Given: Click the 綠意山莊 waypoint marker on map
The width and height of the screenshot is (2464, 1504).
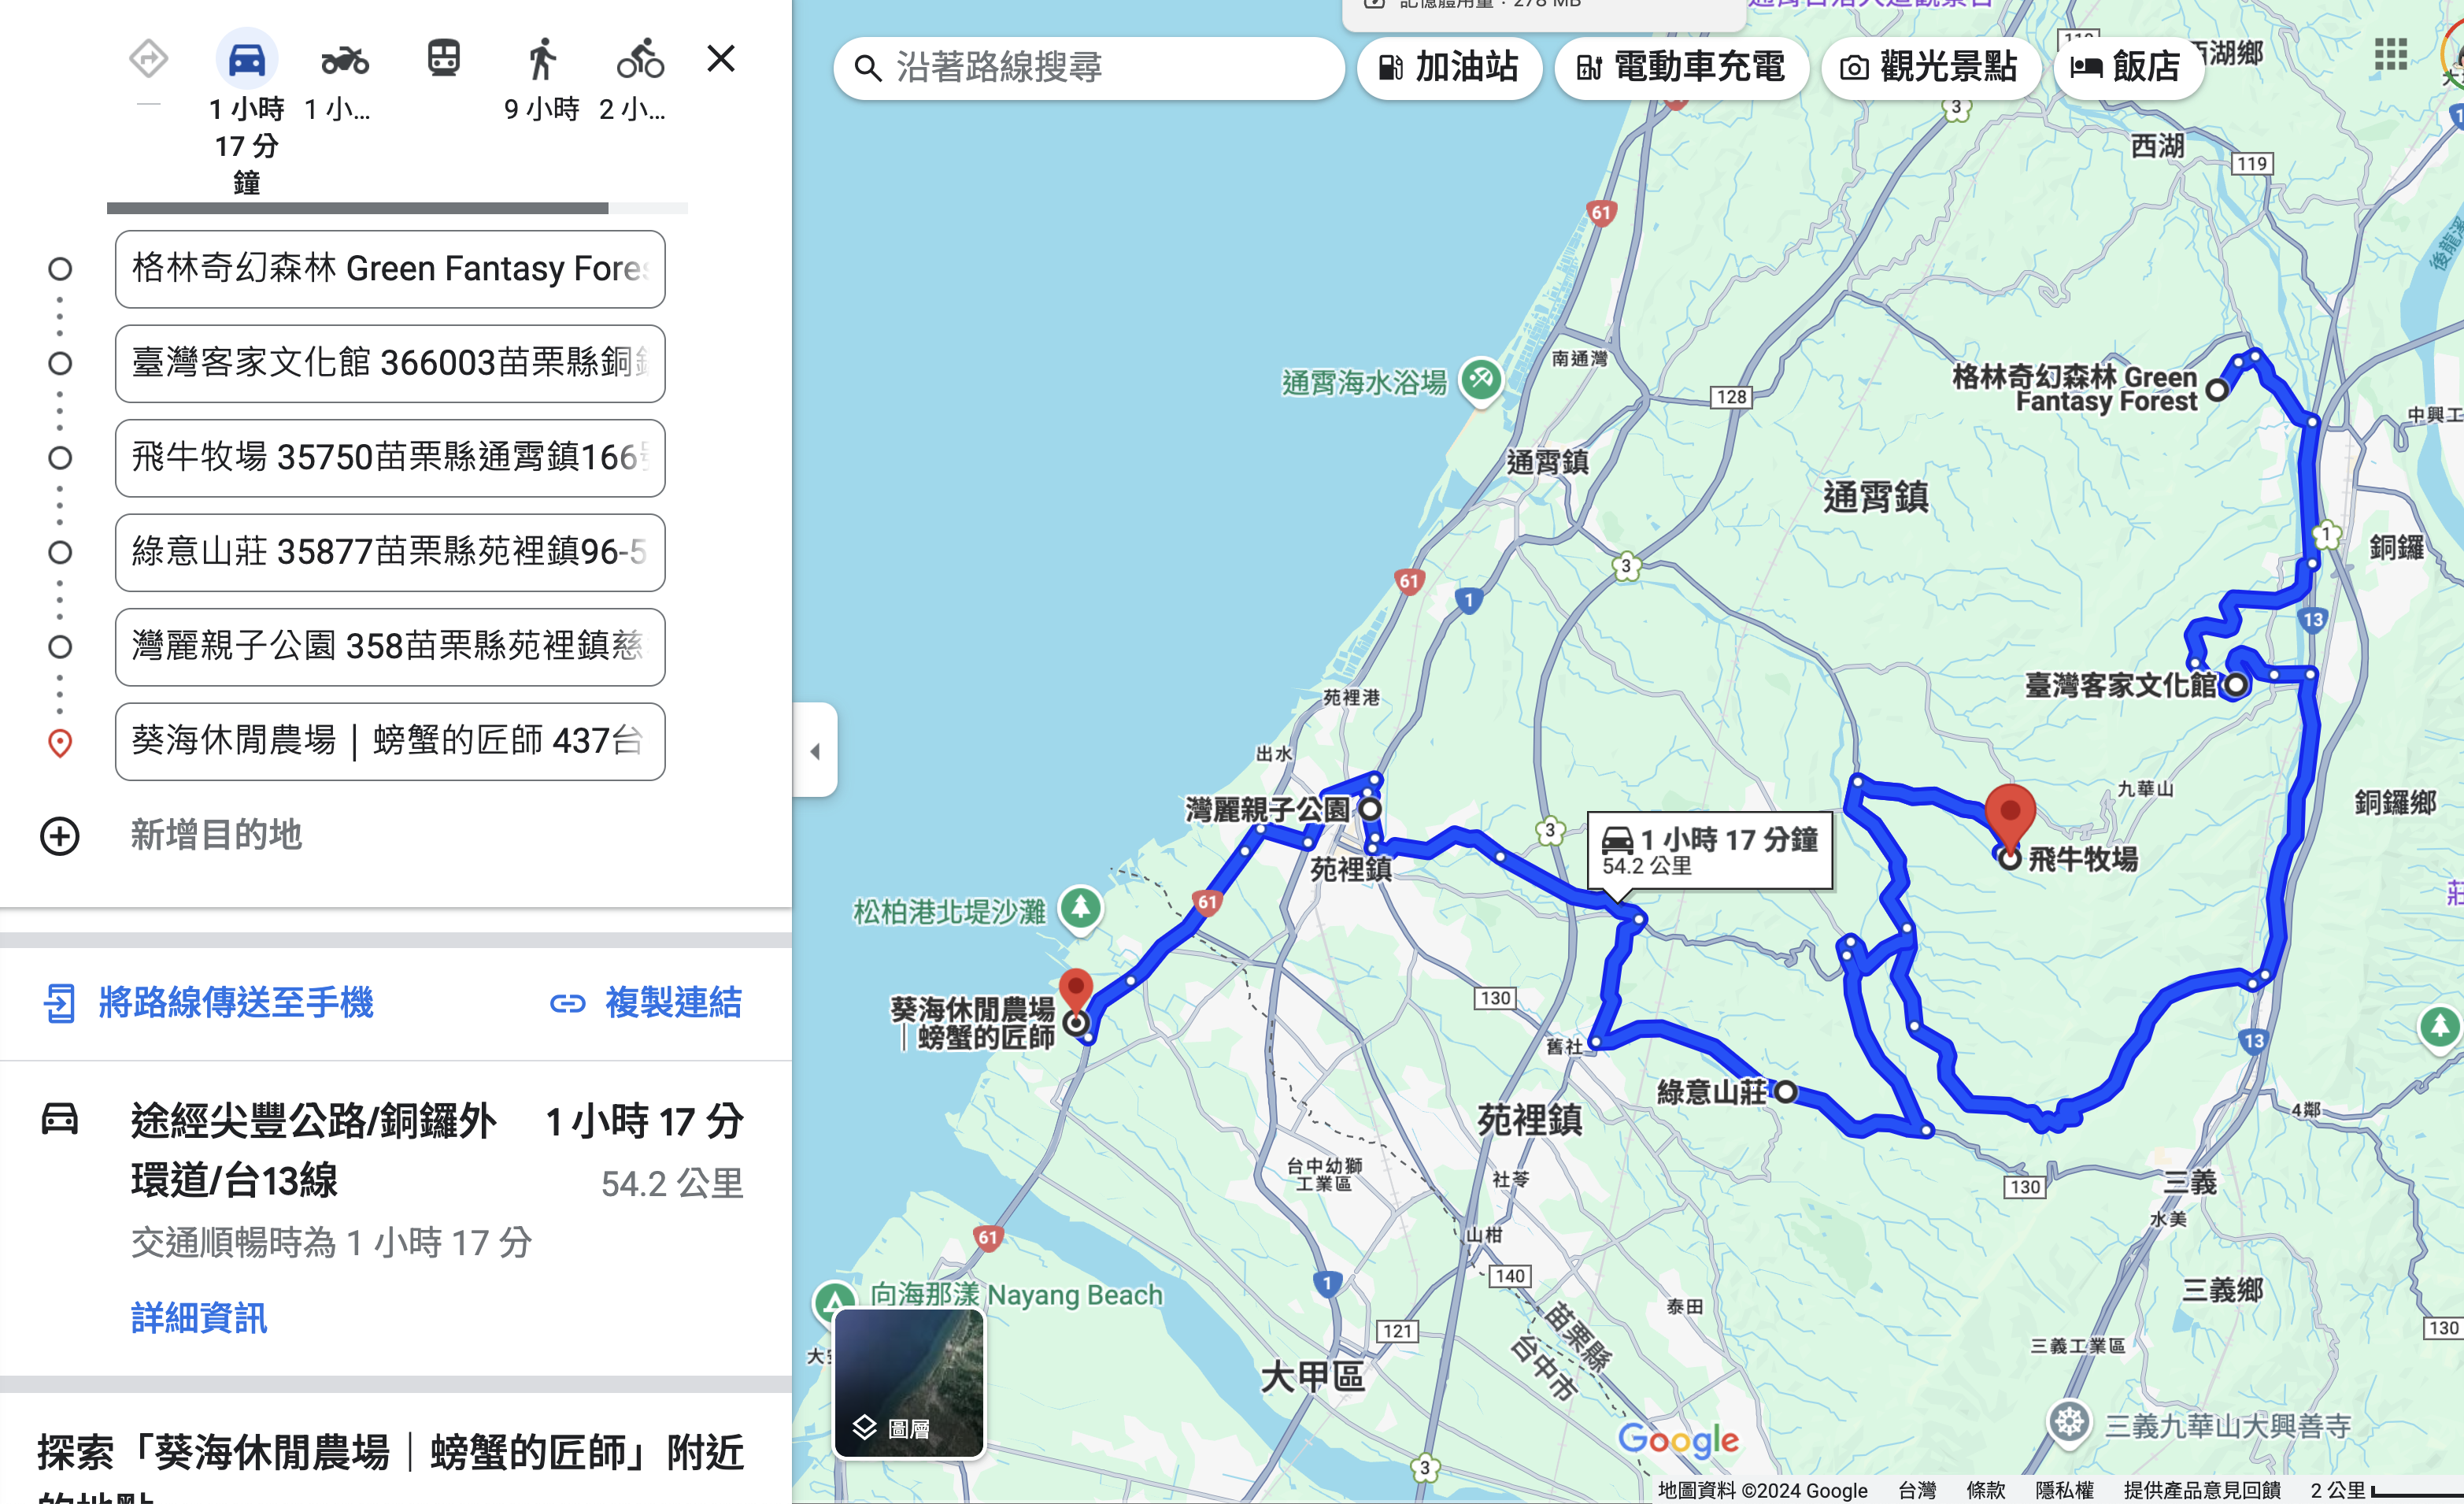Looking at the screenshot, I should pyautogui.click(x=1785, y=1091).
